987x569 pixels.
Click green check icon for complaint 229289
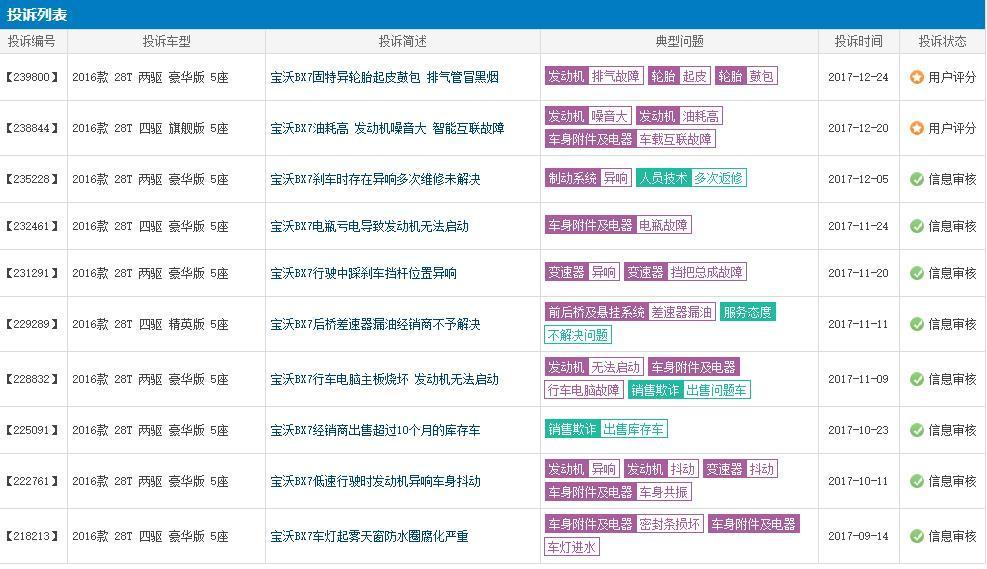click(x=917, y=324)
